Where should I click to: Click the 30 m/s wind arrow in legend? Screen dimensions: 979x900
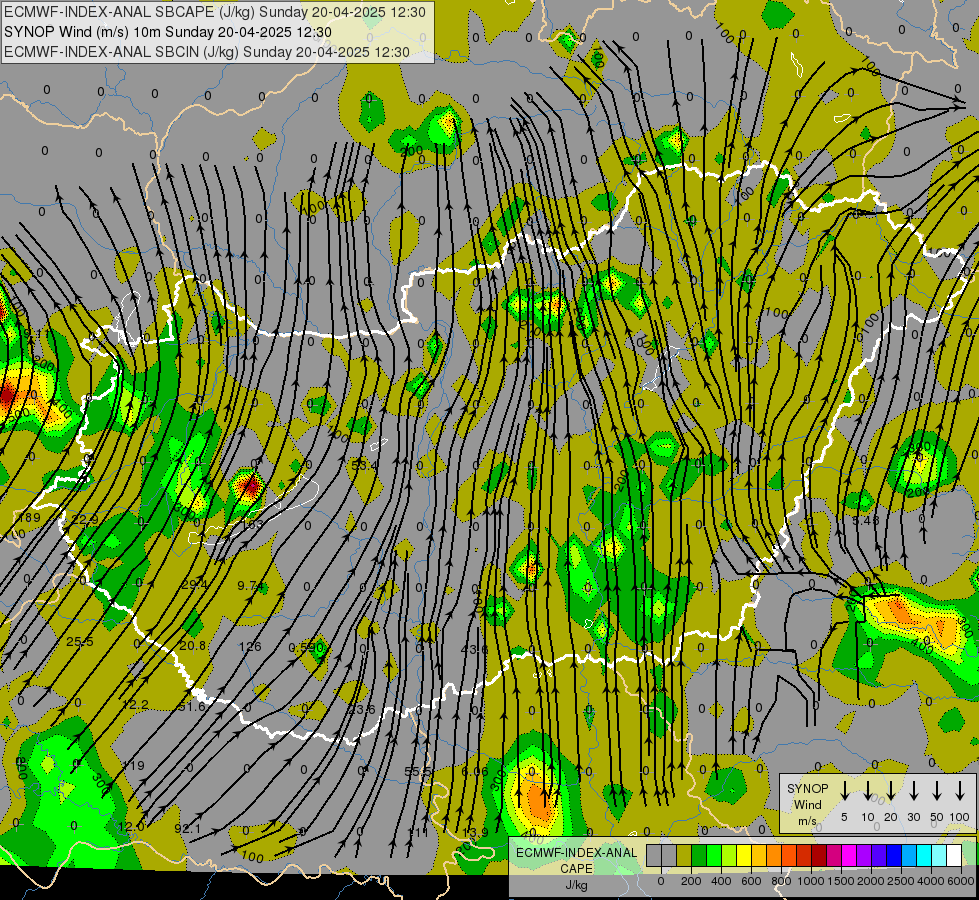pyautogui.click(x=913, y=791)
